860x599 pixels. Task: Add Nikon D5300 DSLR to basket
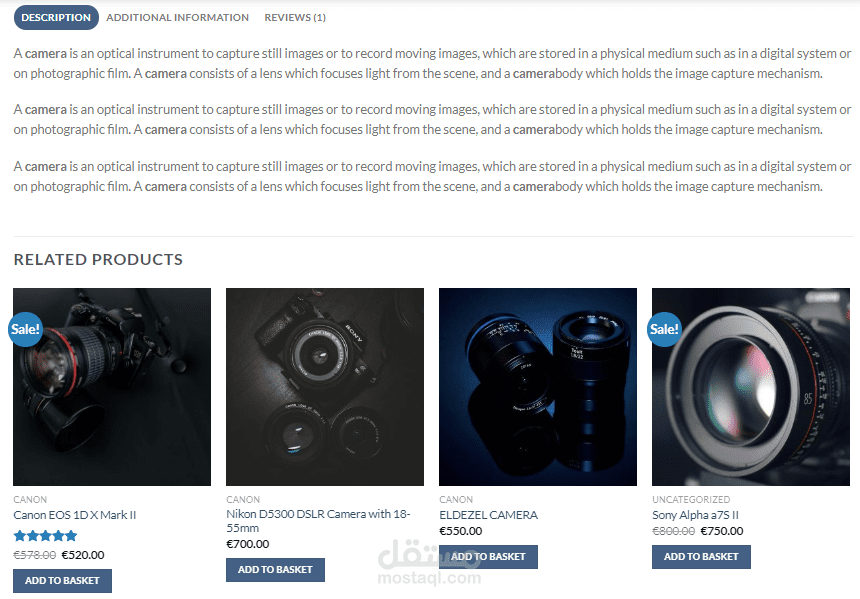(x=275, y=570)
